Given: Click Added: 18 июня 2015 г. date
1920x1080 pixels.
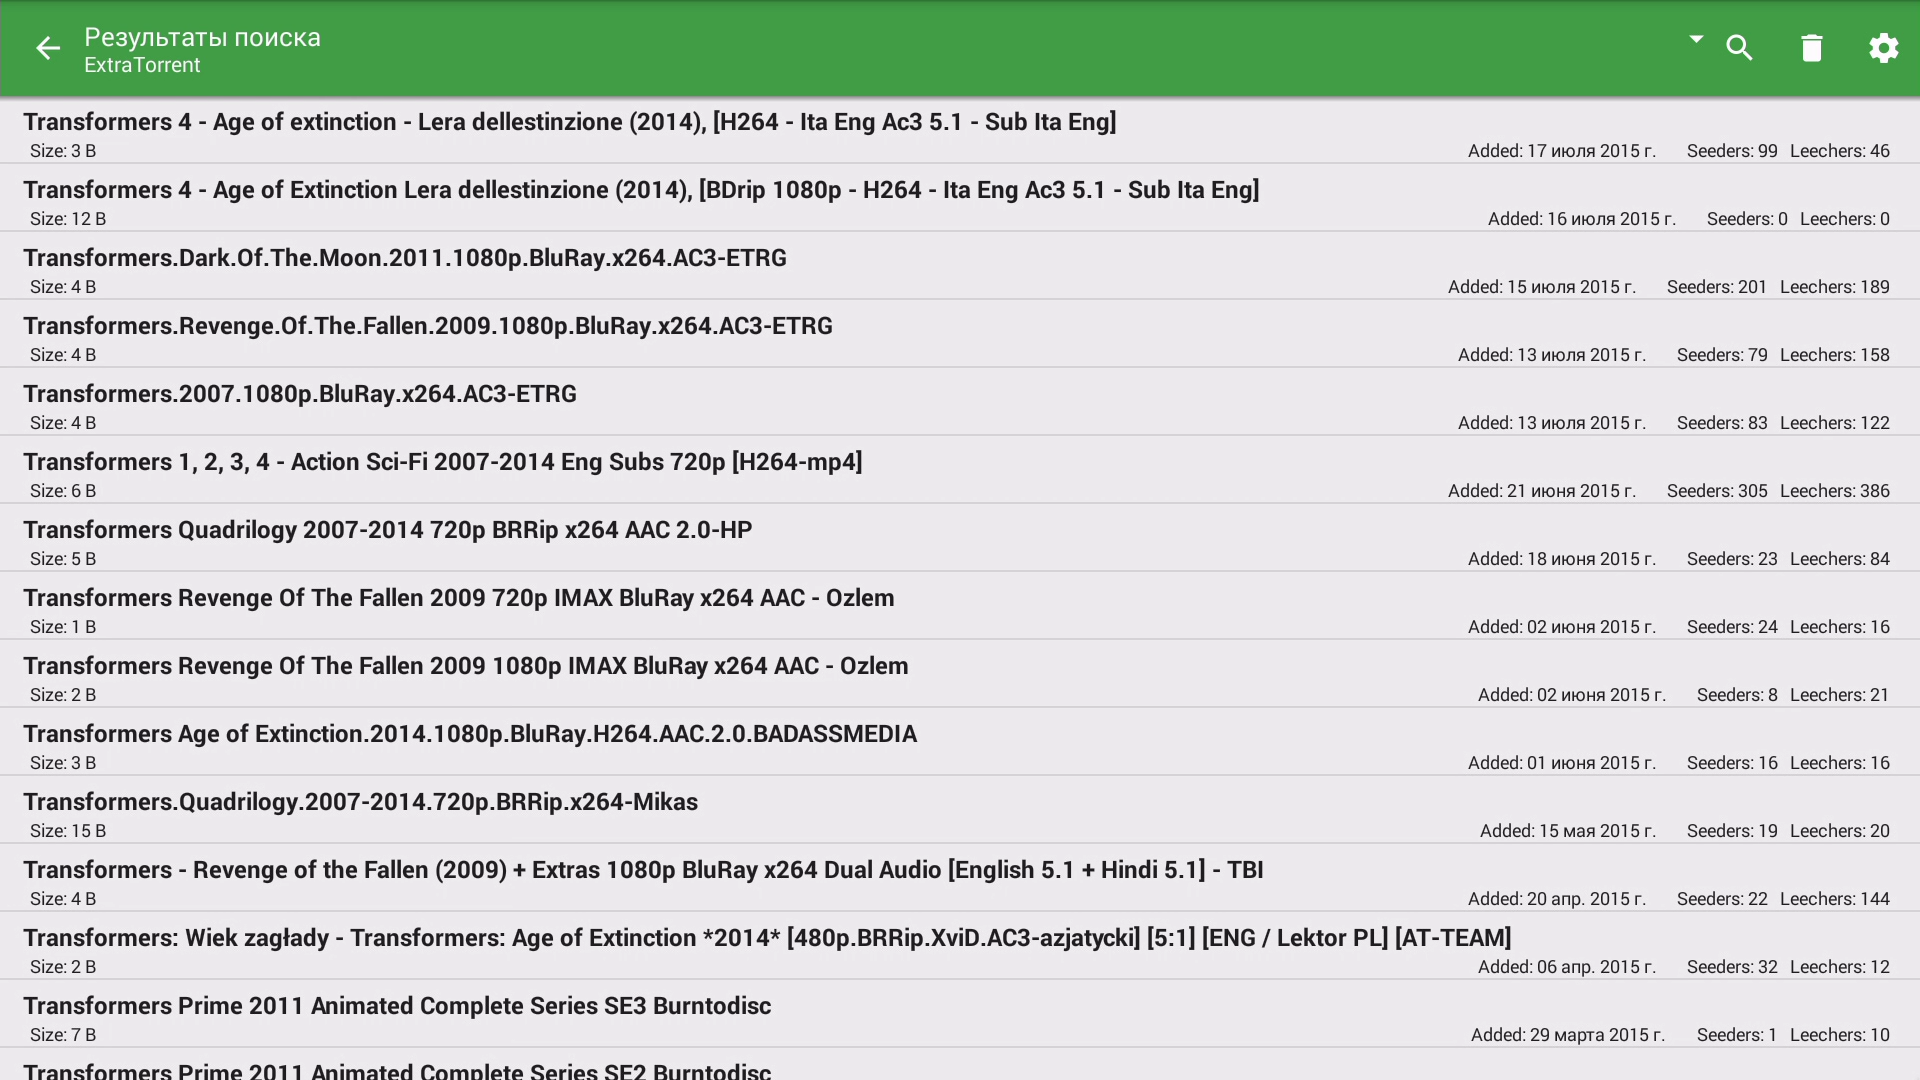Looking at the screenshot, I should (x=1562, y=559).
